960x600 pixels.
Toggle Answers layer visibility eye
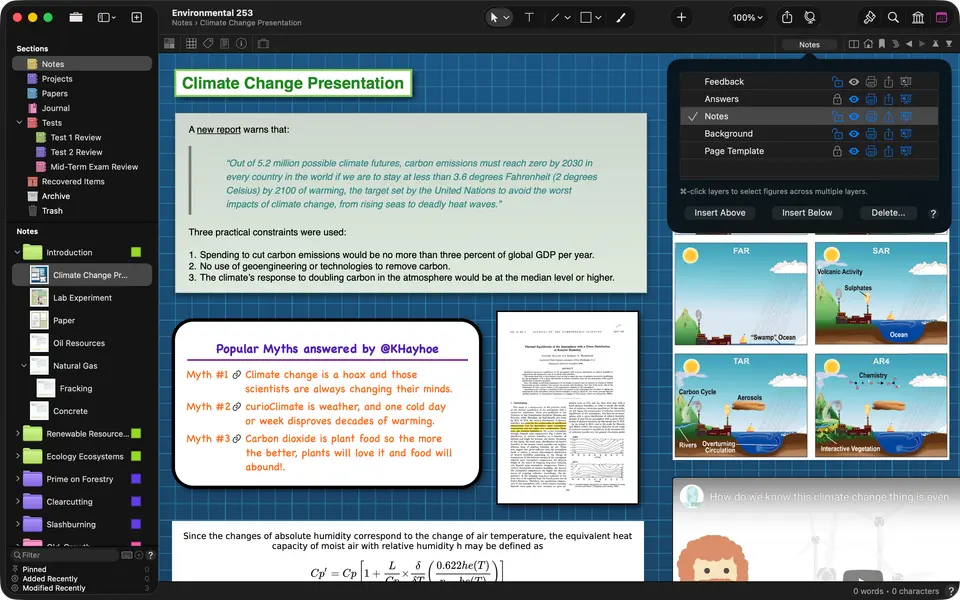tap(853, 99)
